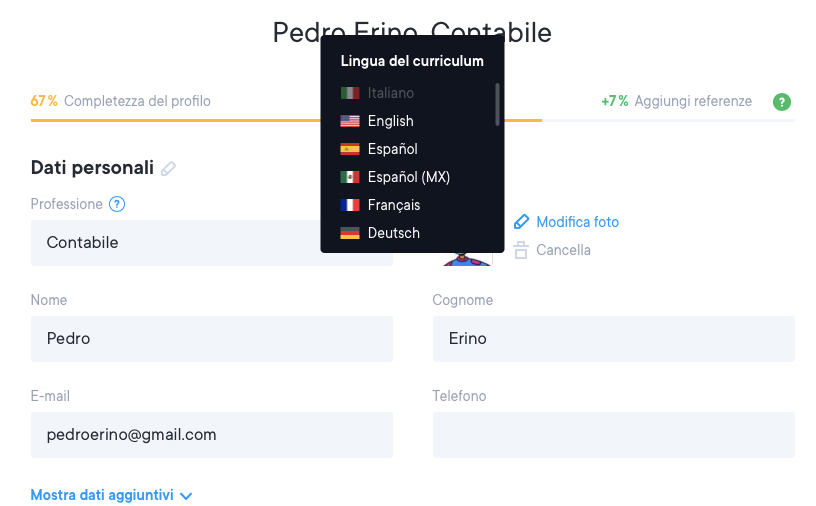Focus the Telefono input field

(x=613, y=435)
